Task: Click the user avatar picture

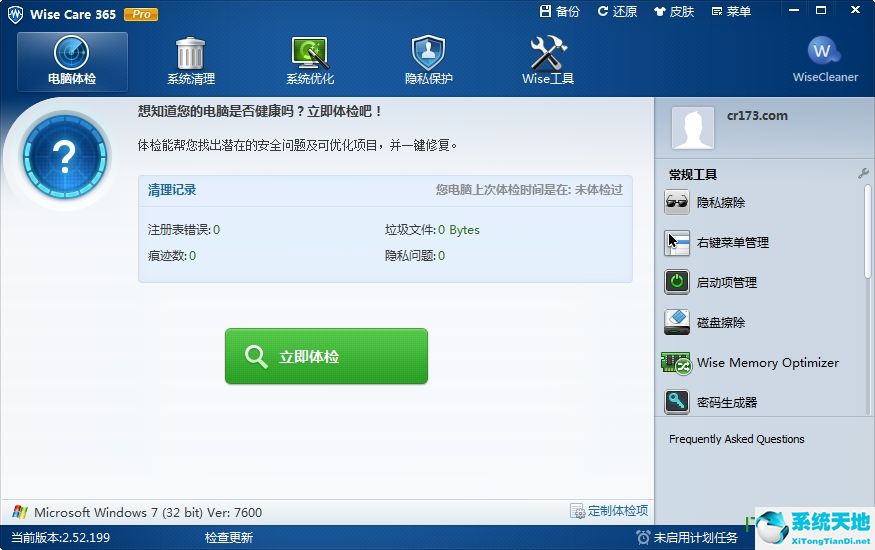Action: pos(693,128)
